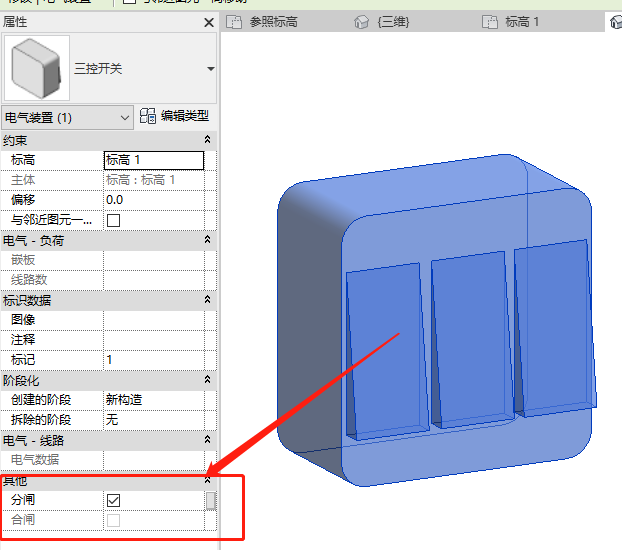Click the small button beside 分闸 value

pyautogui.click(x=211, y=500)
